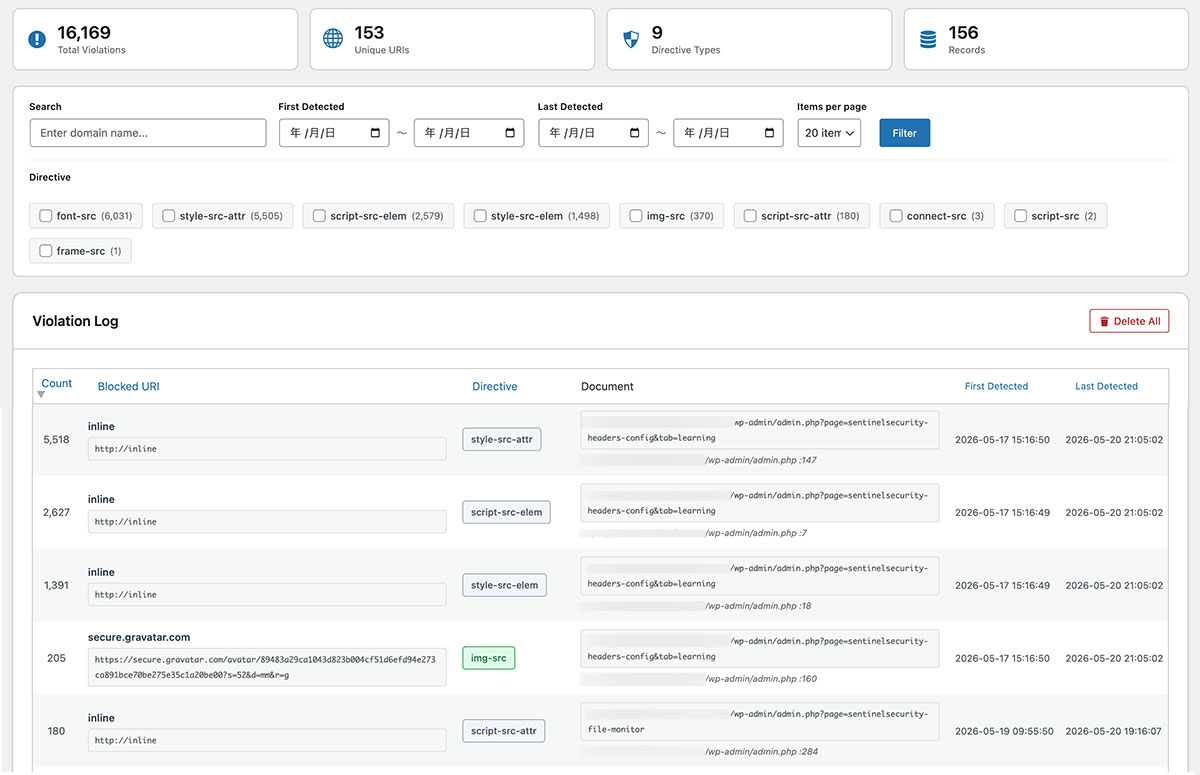
Task: Click the green img-src tag
Action: (488, 659)
